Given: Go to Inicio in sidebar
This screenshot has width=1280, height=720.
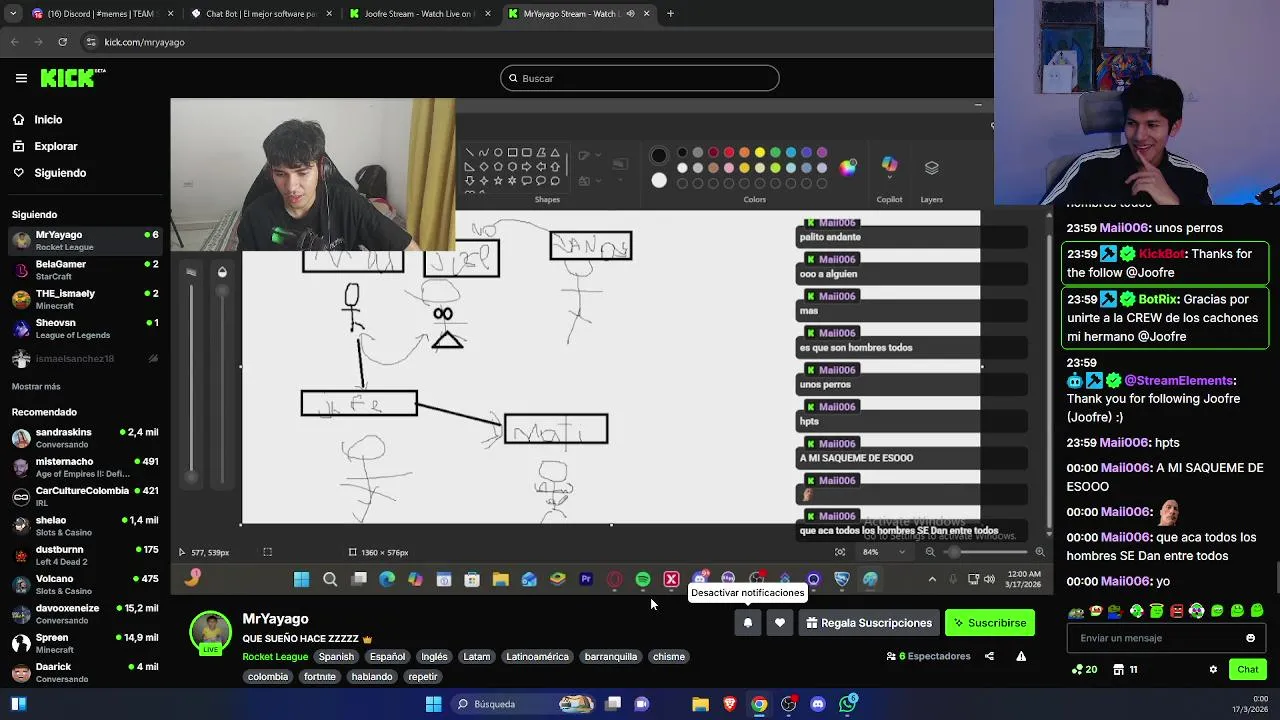Looking at the screenshot, I should click(48, 120).
